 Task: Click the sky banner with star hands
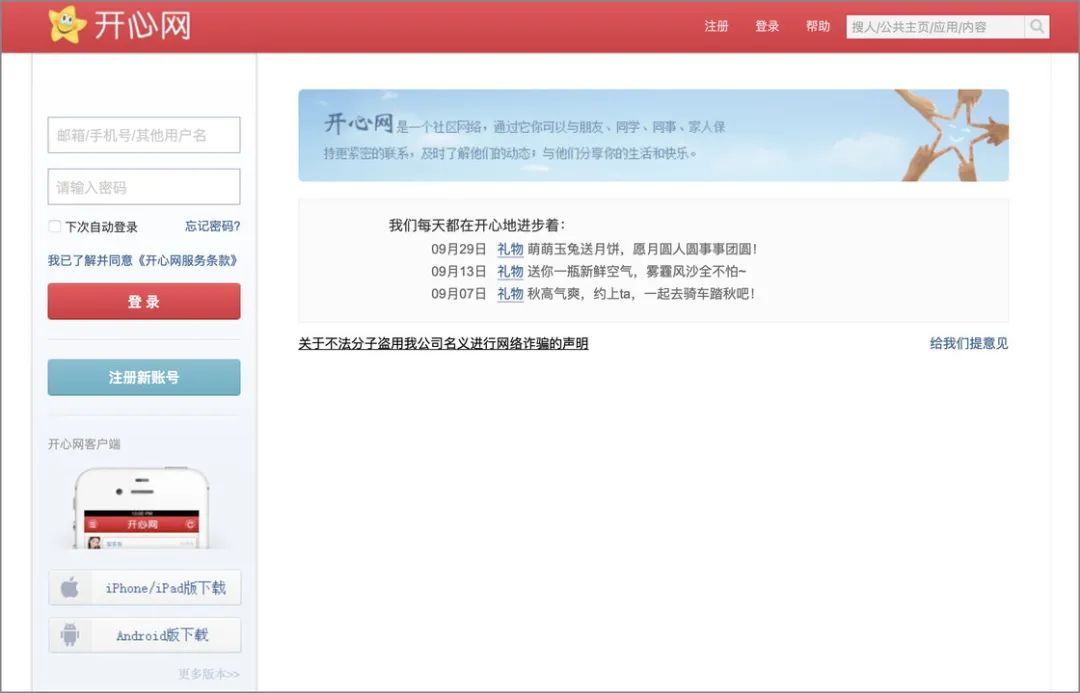[654, 135]
